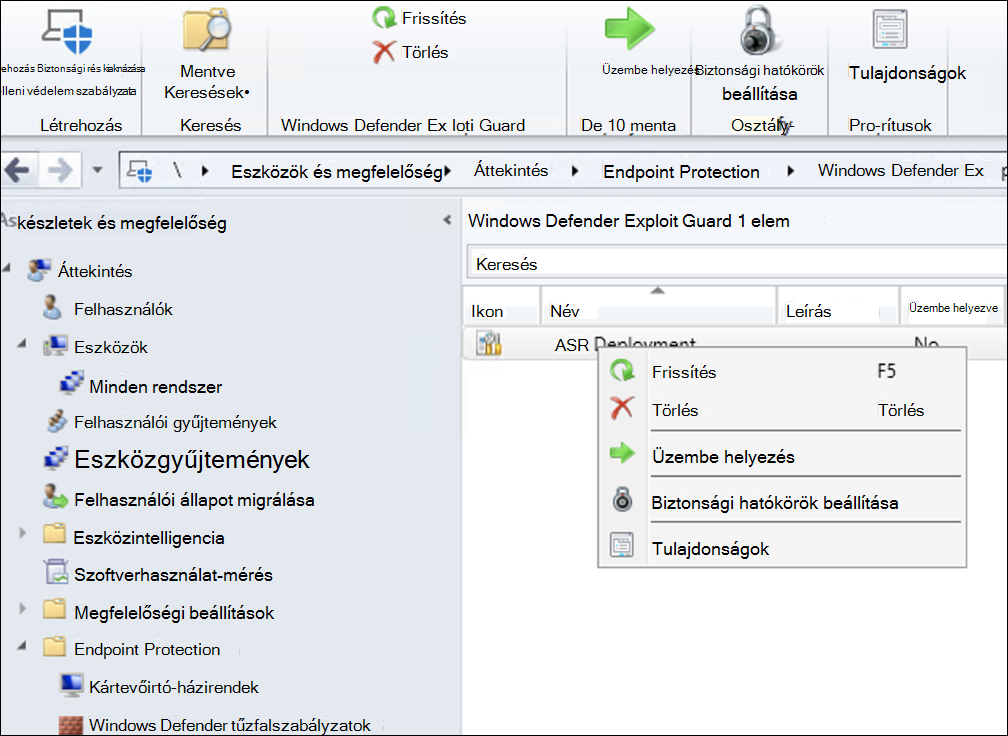This screenshot has height=736, width=1008.
Task: Open Felhasználói gyűjtemények tree item
Action: click(175, 422)
